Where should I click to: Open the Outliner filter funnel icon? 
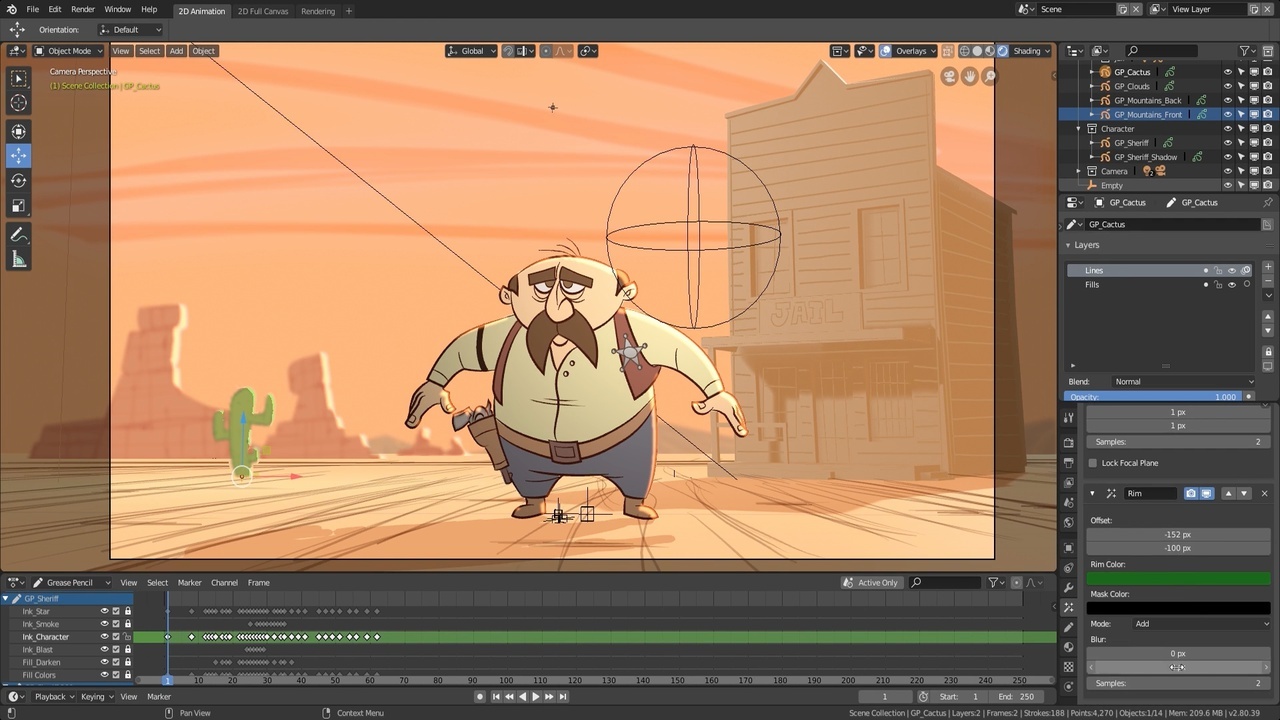coord(1243,50)
